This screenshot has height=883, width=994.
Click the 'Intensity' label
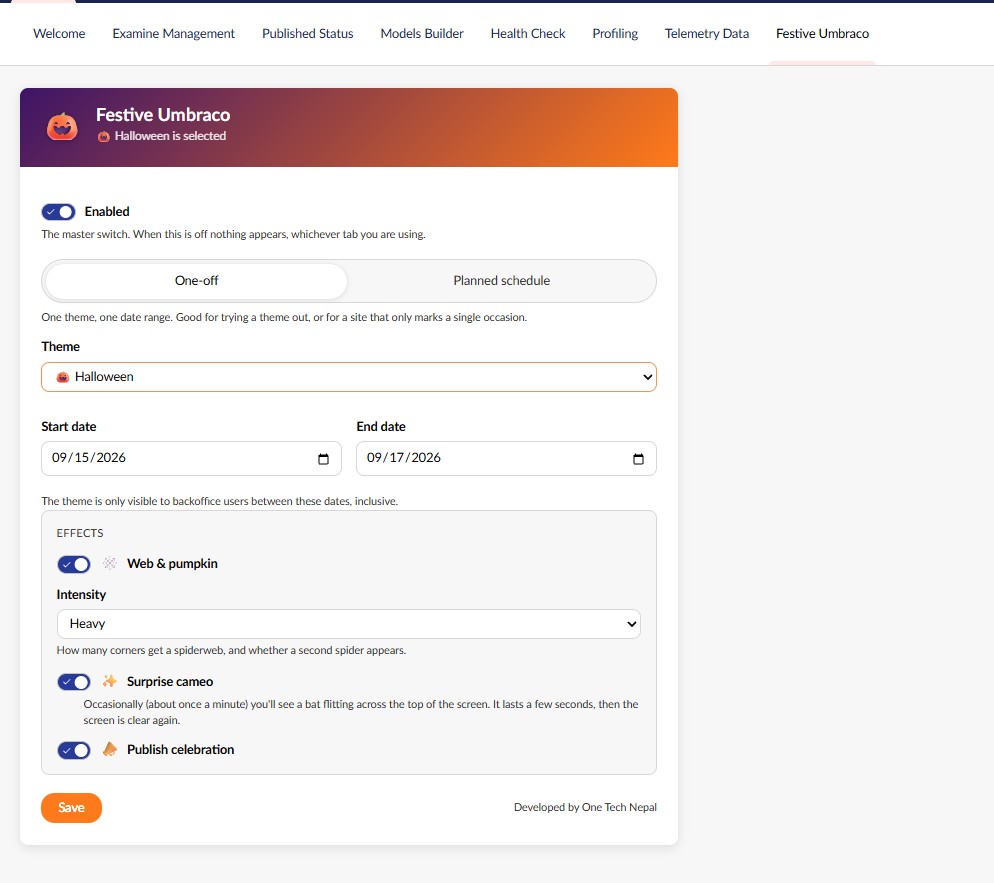(81, 595)
